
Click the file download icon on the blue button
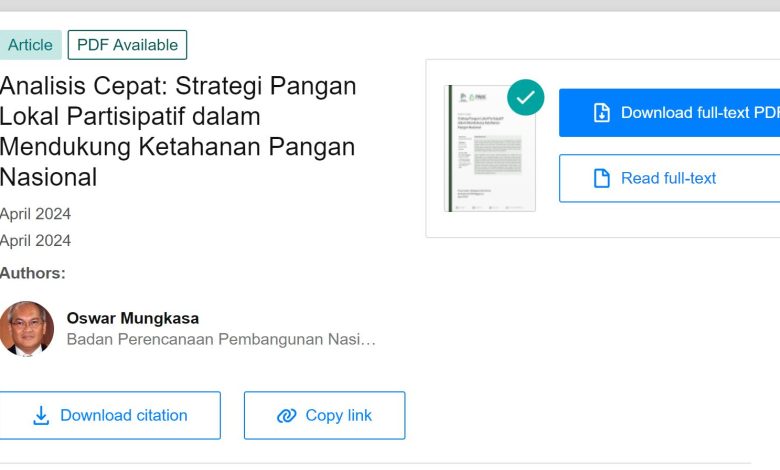(602, 113)
